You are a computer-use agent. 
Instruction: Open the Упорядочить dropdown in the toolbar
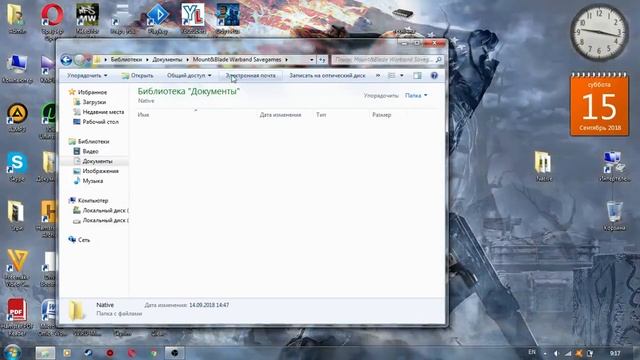click(x=87, y=76)
